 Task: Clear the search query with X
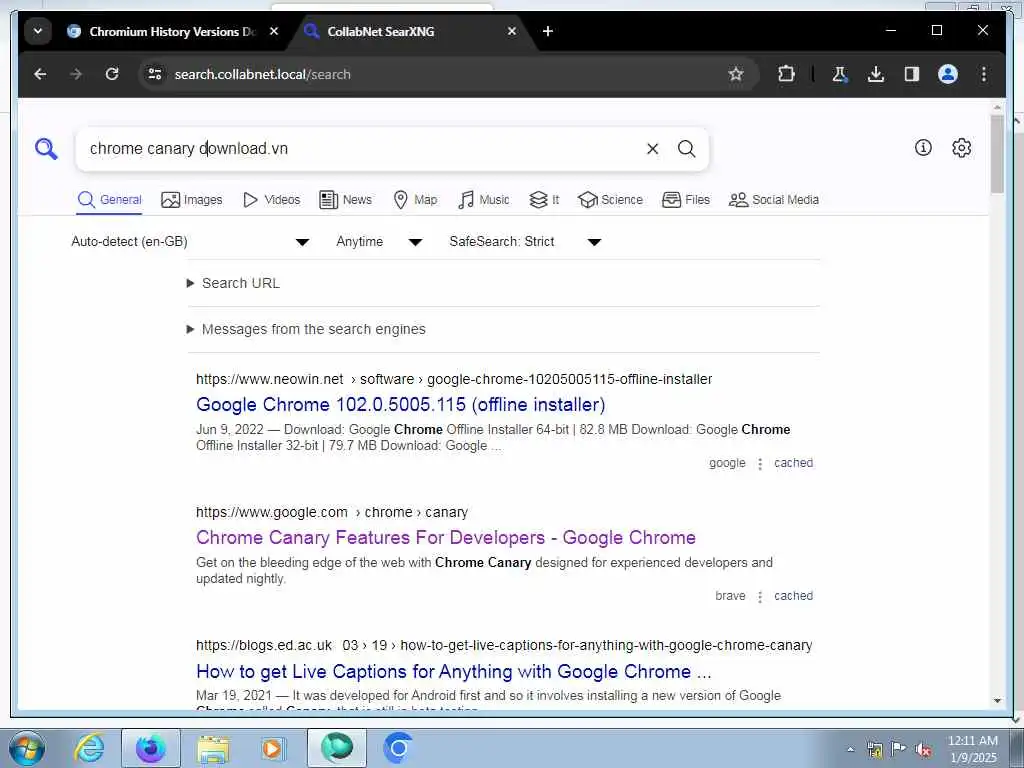point(652,149)
